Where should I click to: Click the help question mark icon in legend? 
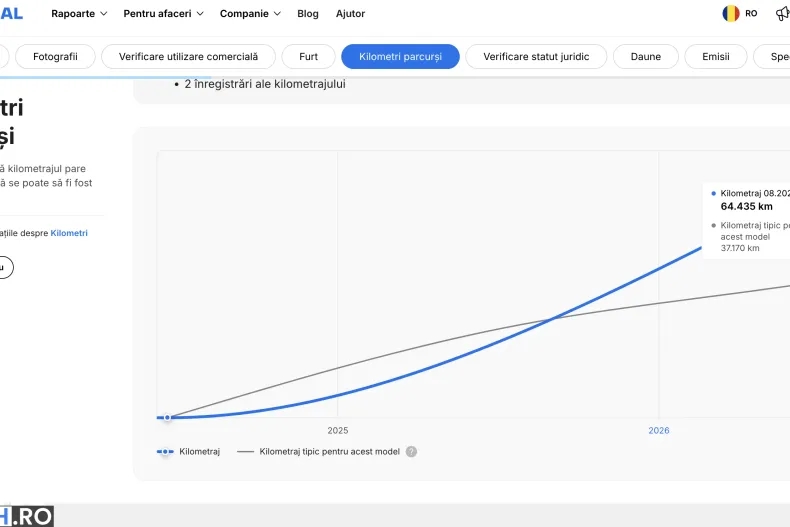pos(411,451)
